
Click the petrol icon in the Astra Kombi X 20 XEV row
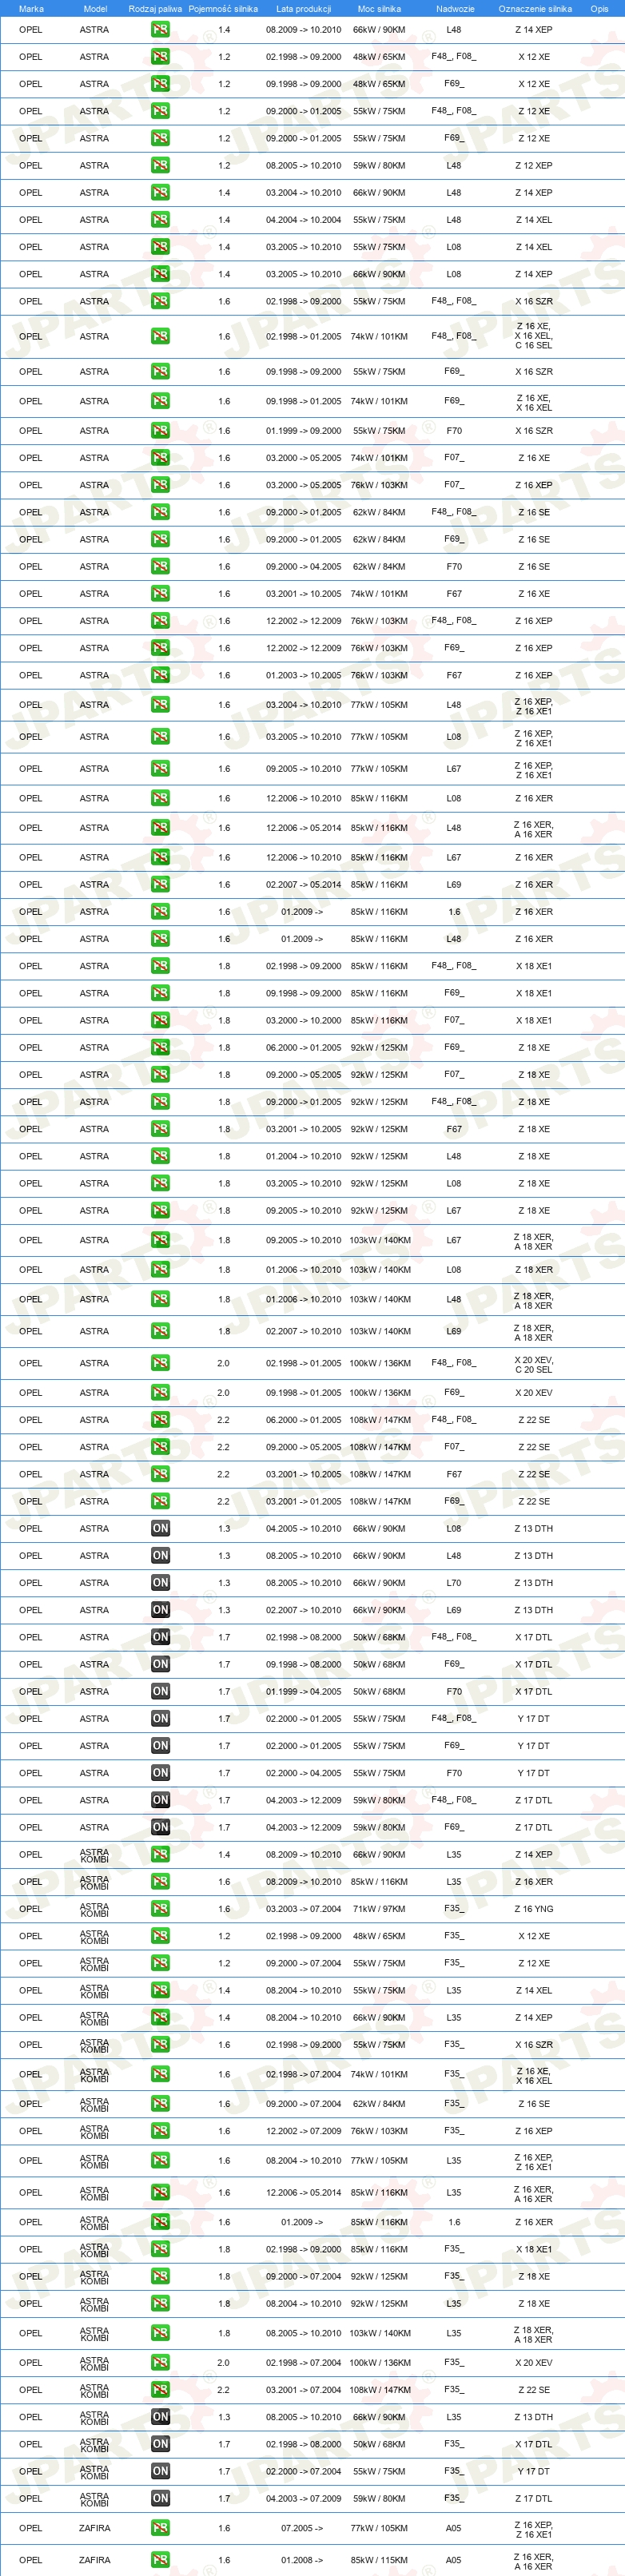click(160, 2362)
